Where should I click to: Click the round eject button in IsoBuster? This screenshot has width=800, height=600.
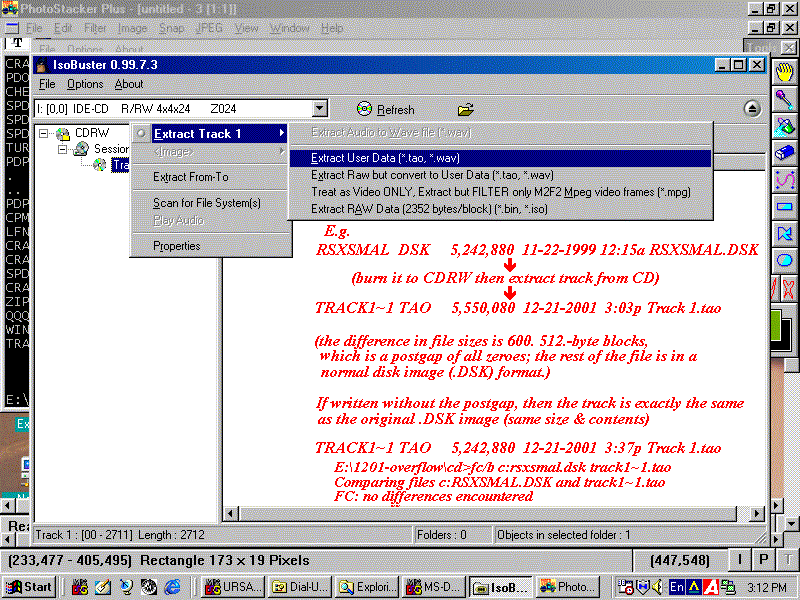point(752,109)
